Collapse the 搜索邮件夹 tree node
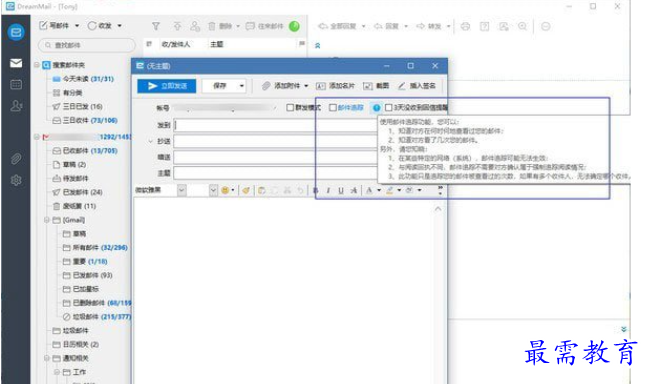646x384 pixels. tap(37, 65)
